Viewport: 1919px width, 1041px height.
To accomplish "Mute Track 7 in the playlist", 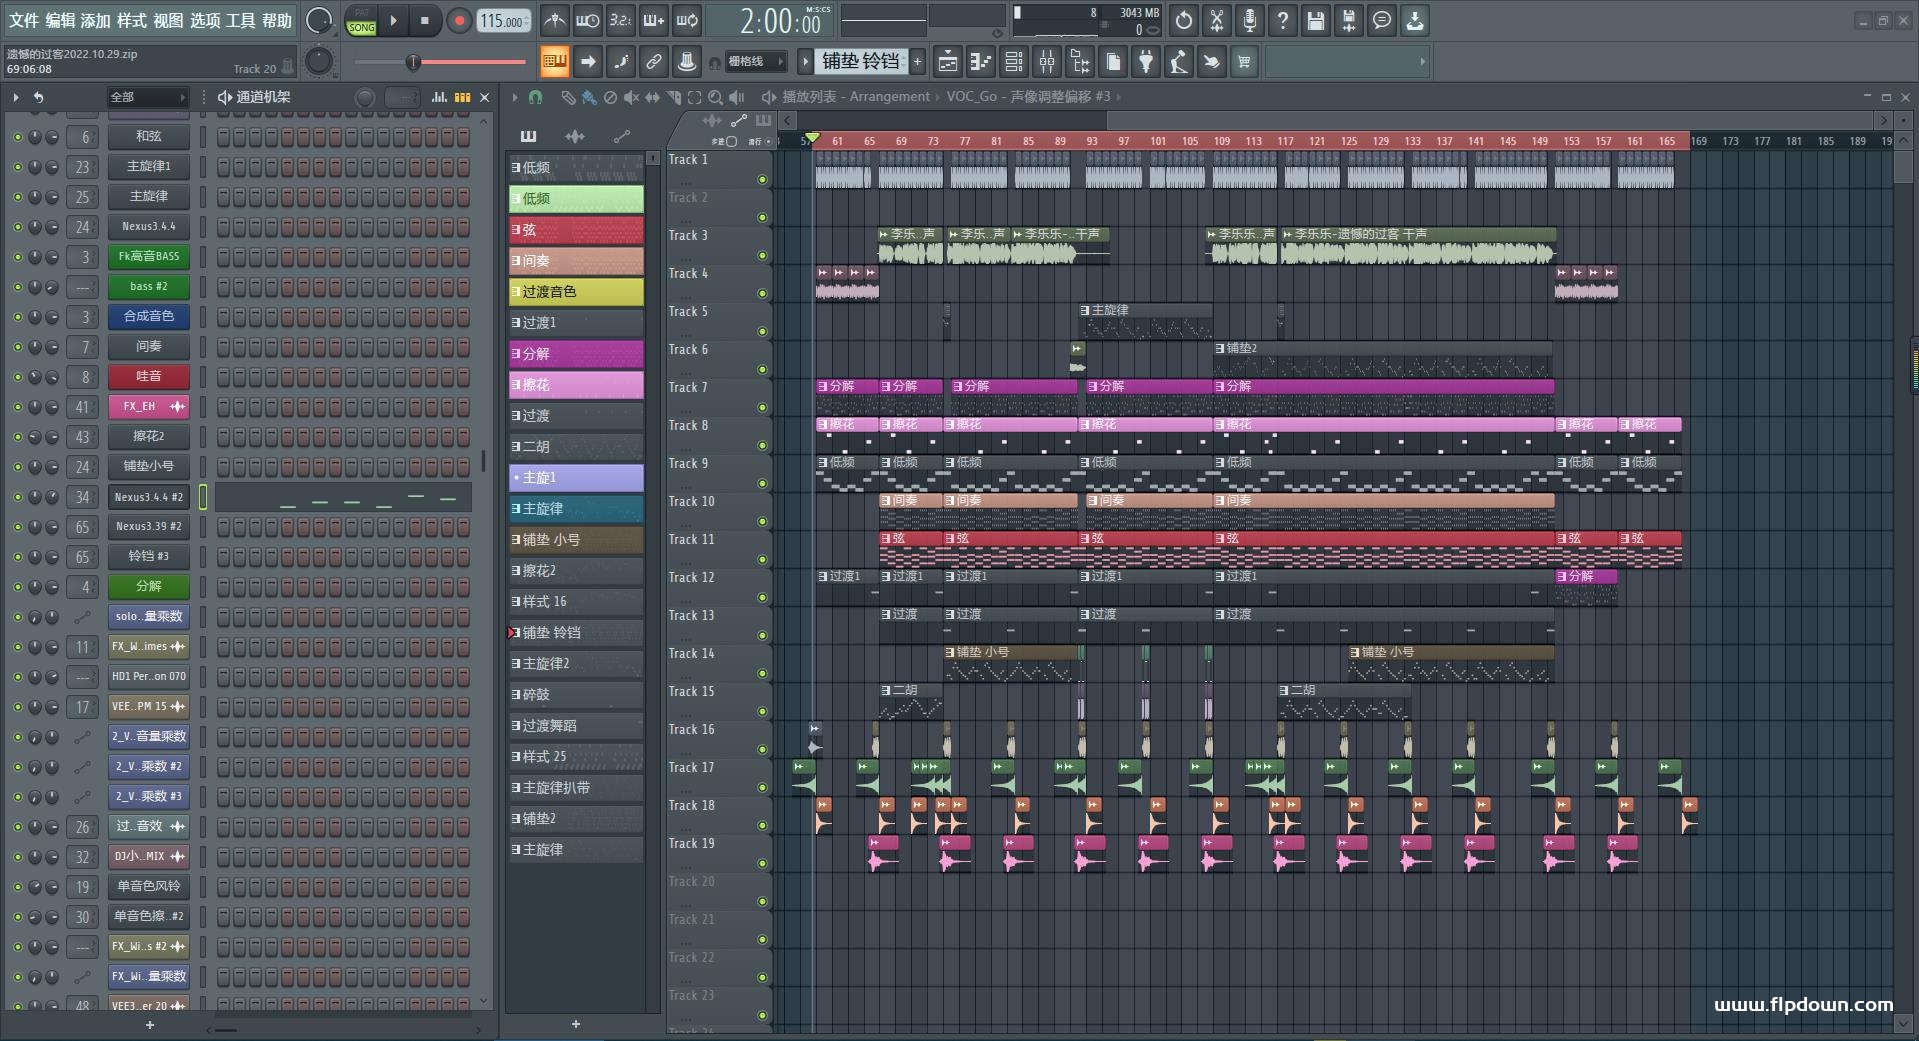I will click(x=762, y=408).
